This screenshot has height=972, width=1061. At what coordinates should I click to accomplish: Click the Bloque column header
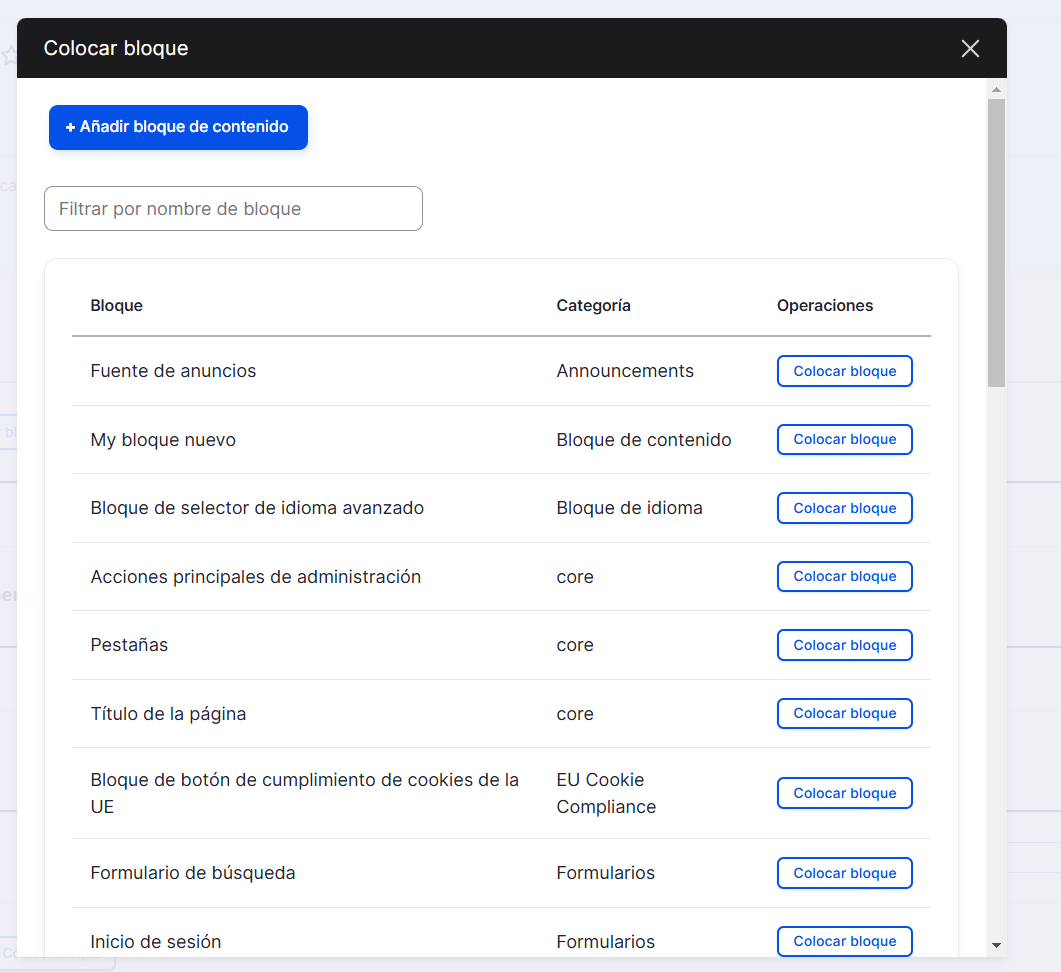tap(117, 306)
